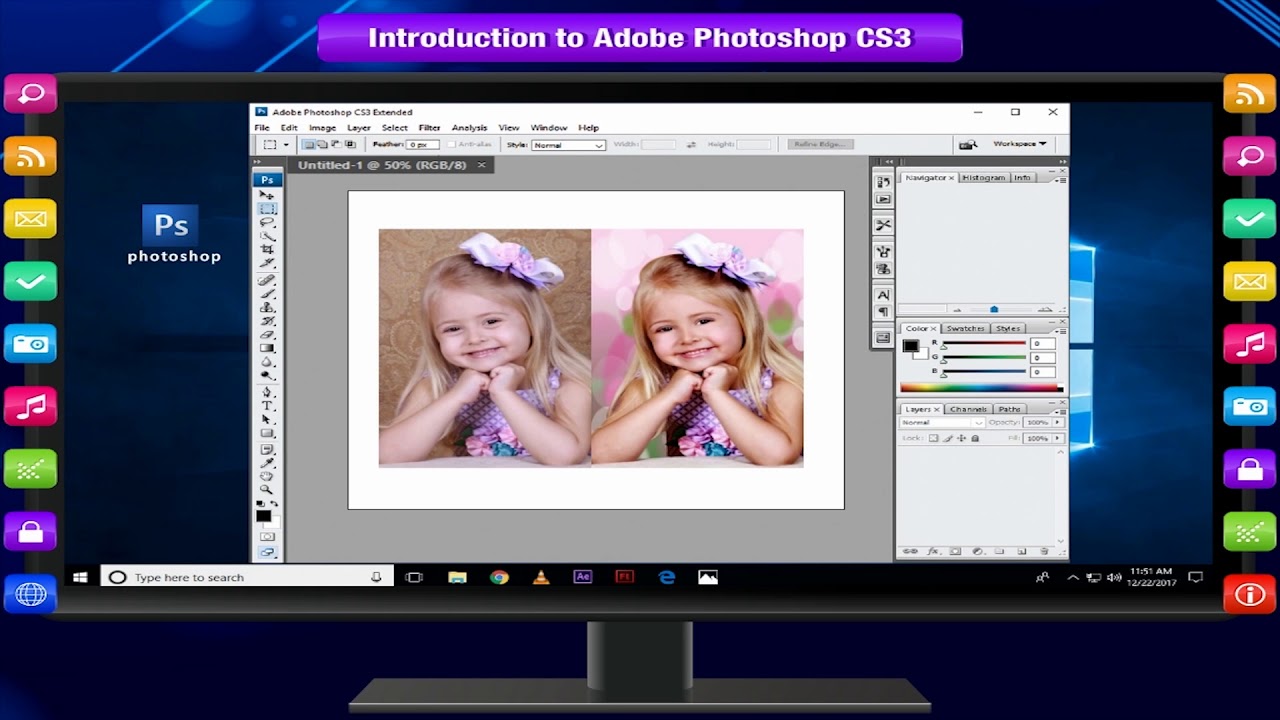
Task: Toggle Intersect with selection mode button
Action: click(x=349, y=144)
